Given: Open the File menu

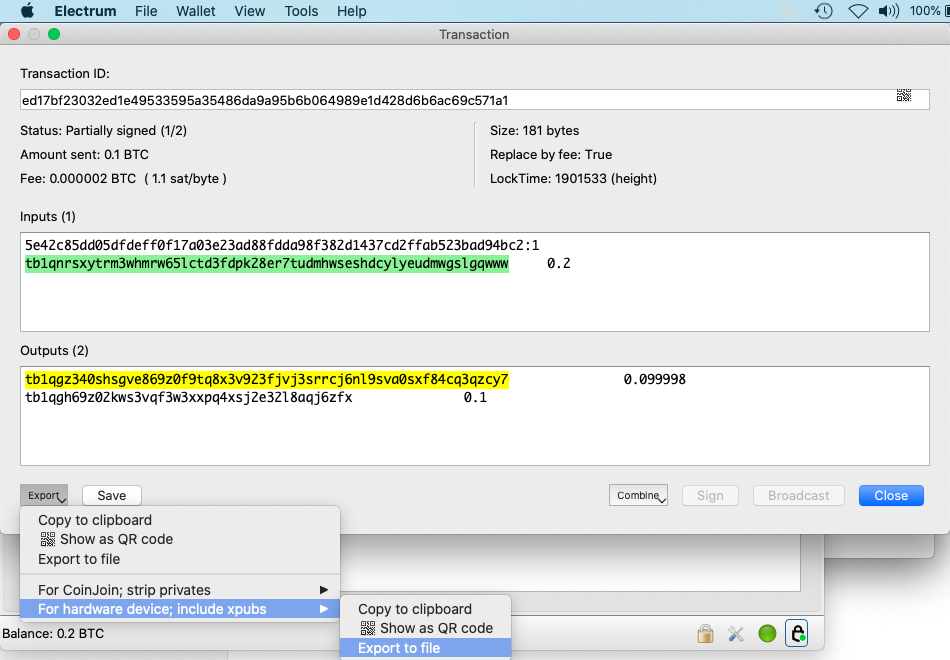Looking at the screenshot, I should (146, 11).
